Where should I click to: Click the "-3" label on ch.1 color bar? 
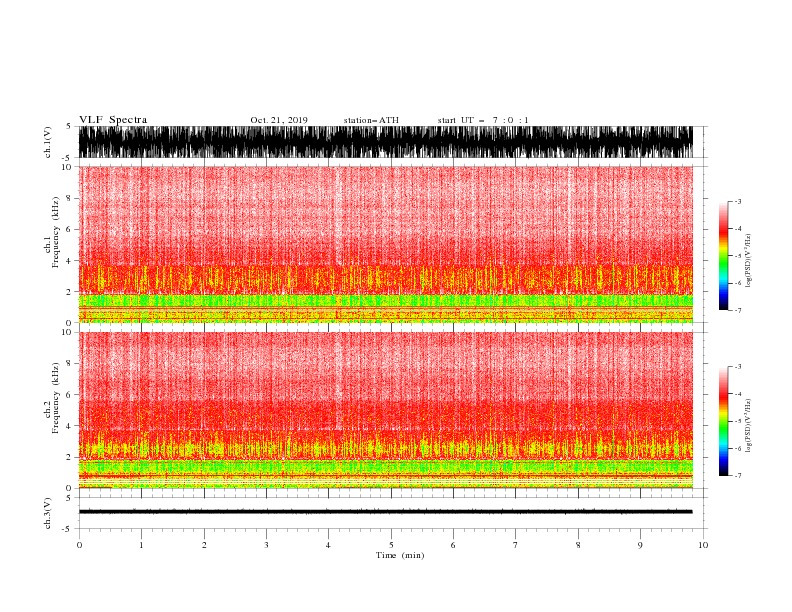point(738,201)
